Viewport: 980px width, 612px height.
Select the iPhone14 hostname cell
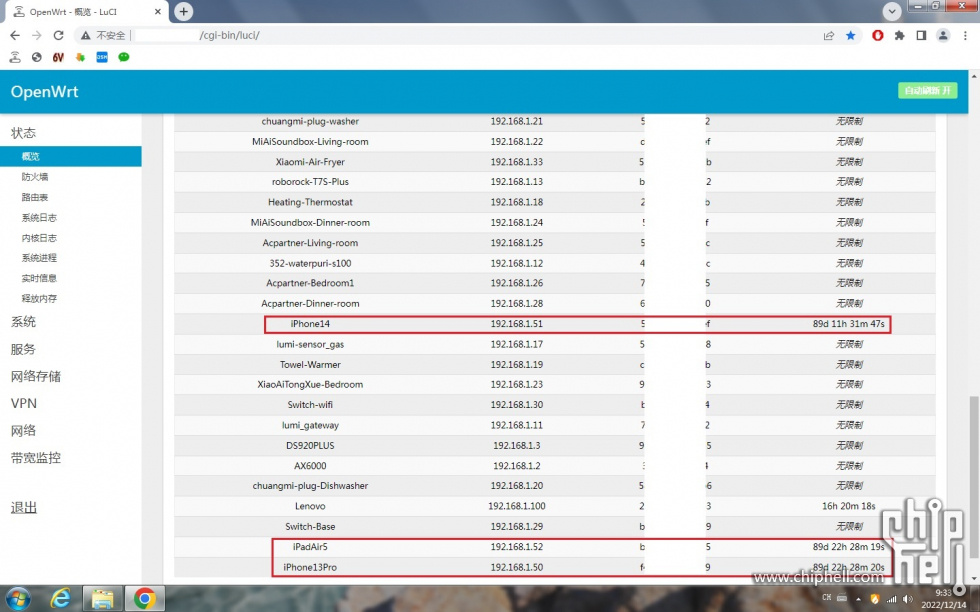310,324
